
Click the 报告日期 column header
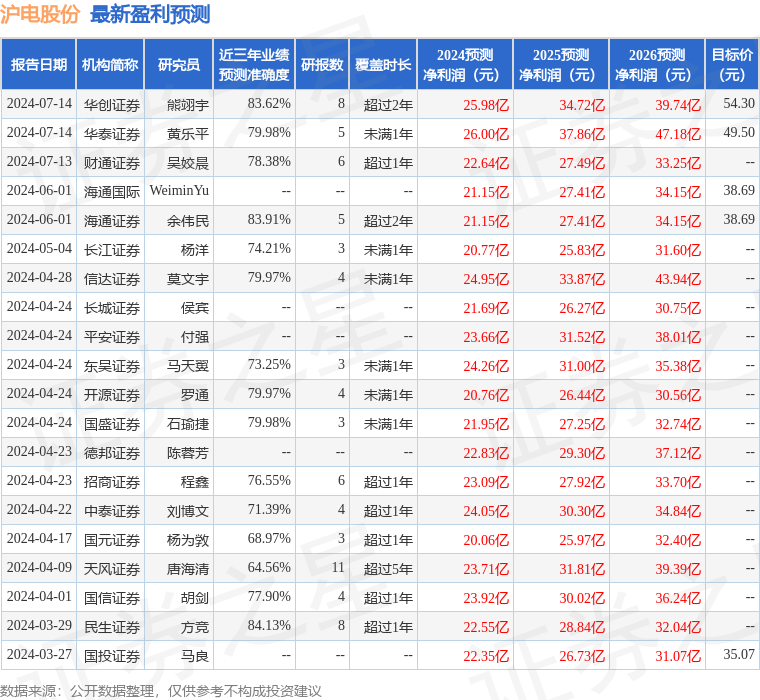click(38, 64)
